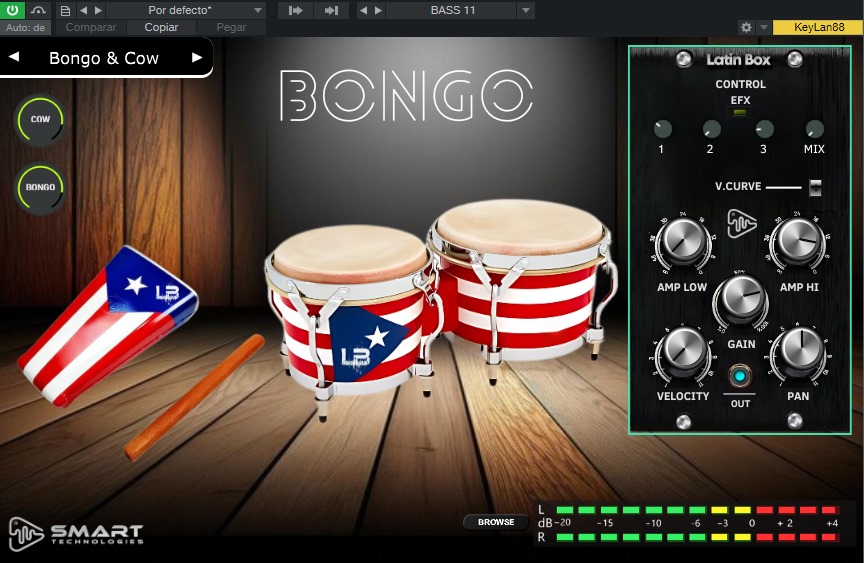The image size is (864, 563).
Task: Toggle the green plugin power button
Action: [x=12, y=10]
